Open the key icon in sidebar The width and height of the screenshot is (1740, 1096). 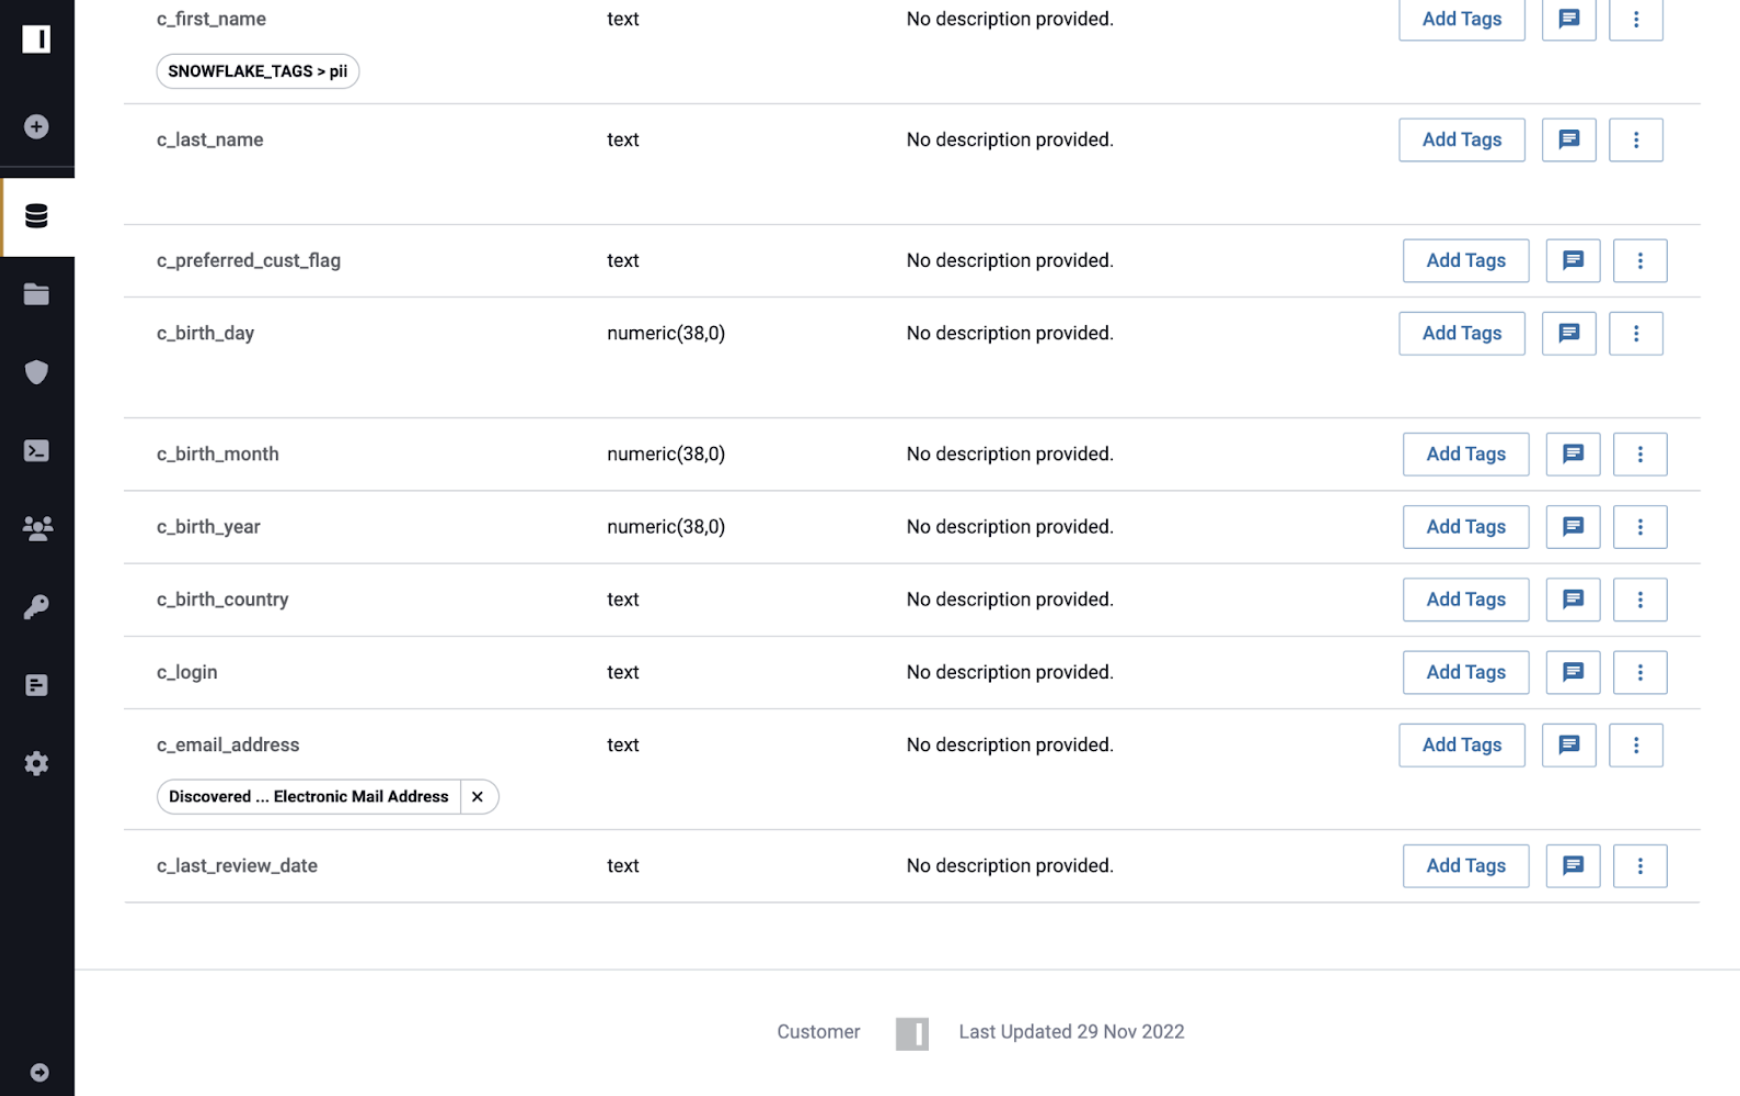point(37,607)
